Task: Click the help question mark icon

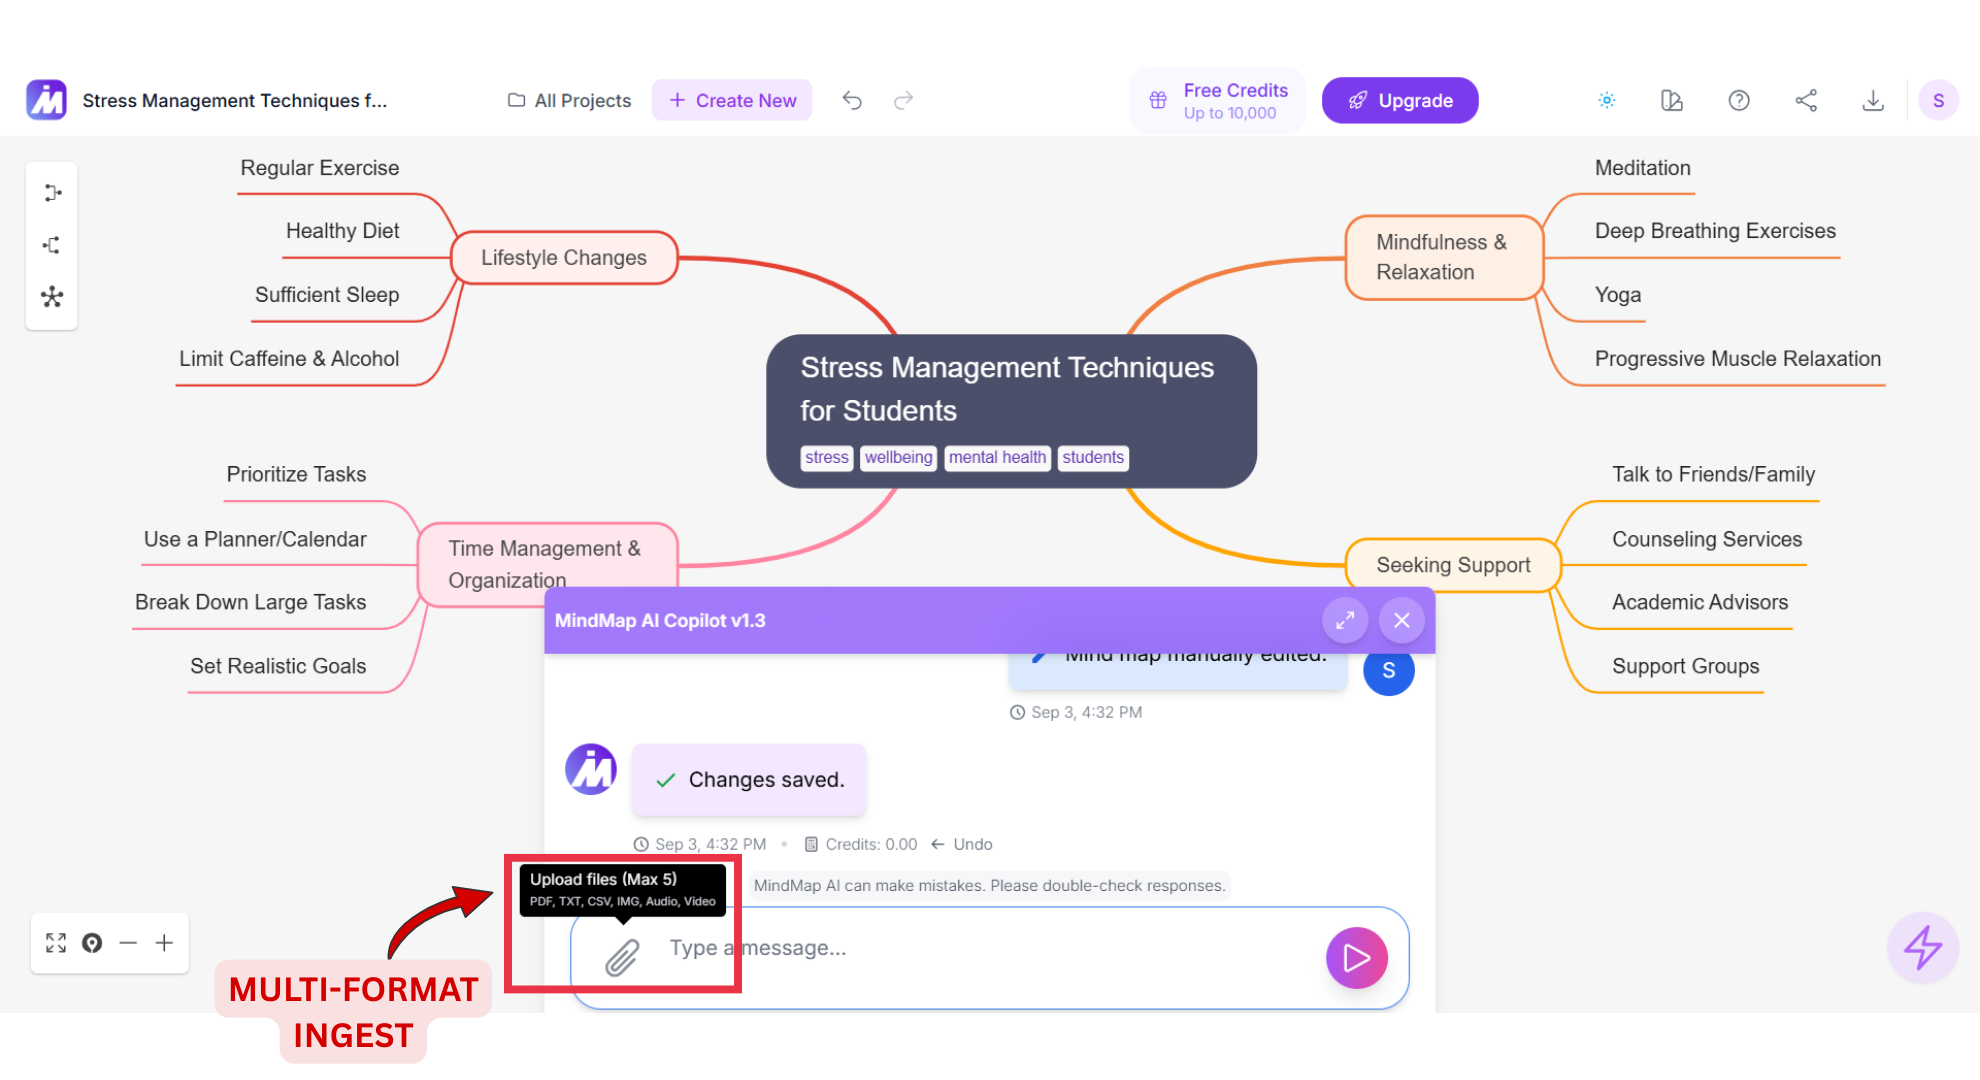Action: pos(1739,100)
